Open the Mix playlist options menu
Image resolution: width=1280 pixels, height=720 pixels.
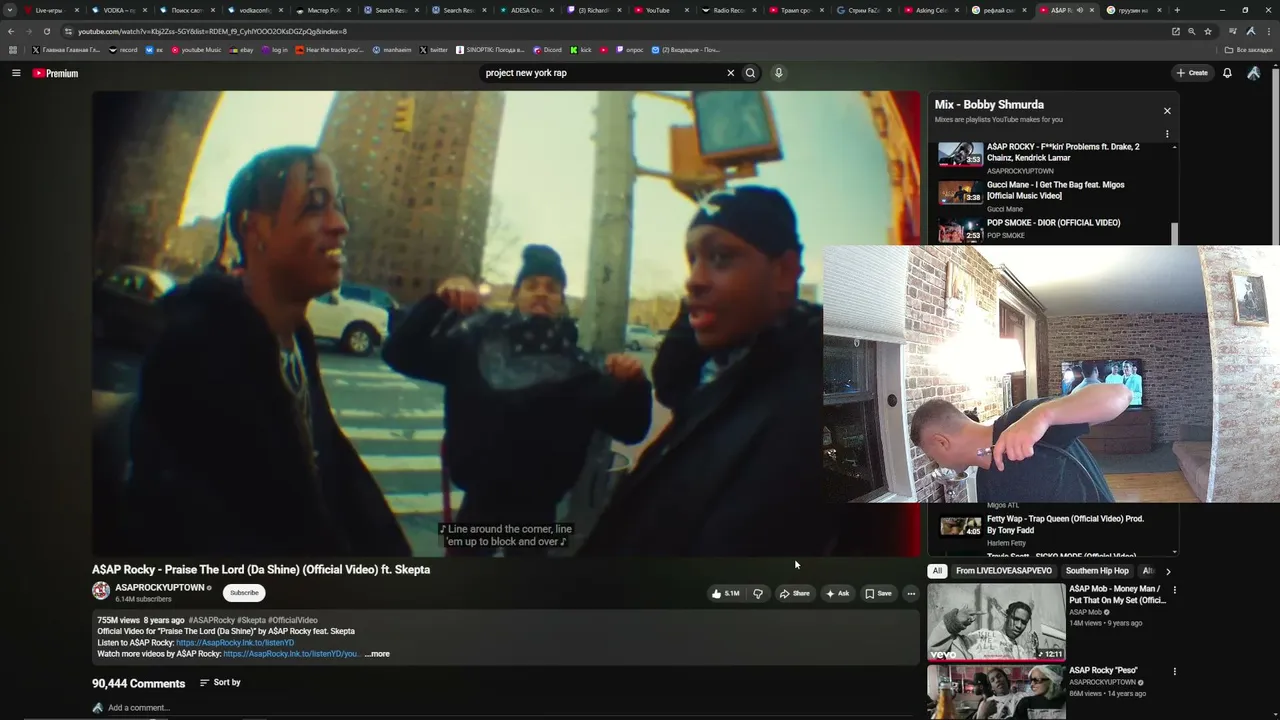(x=1167, y=134)
